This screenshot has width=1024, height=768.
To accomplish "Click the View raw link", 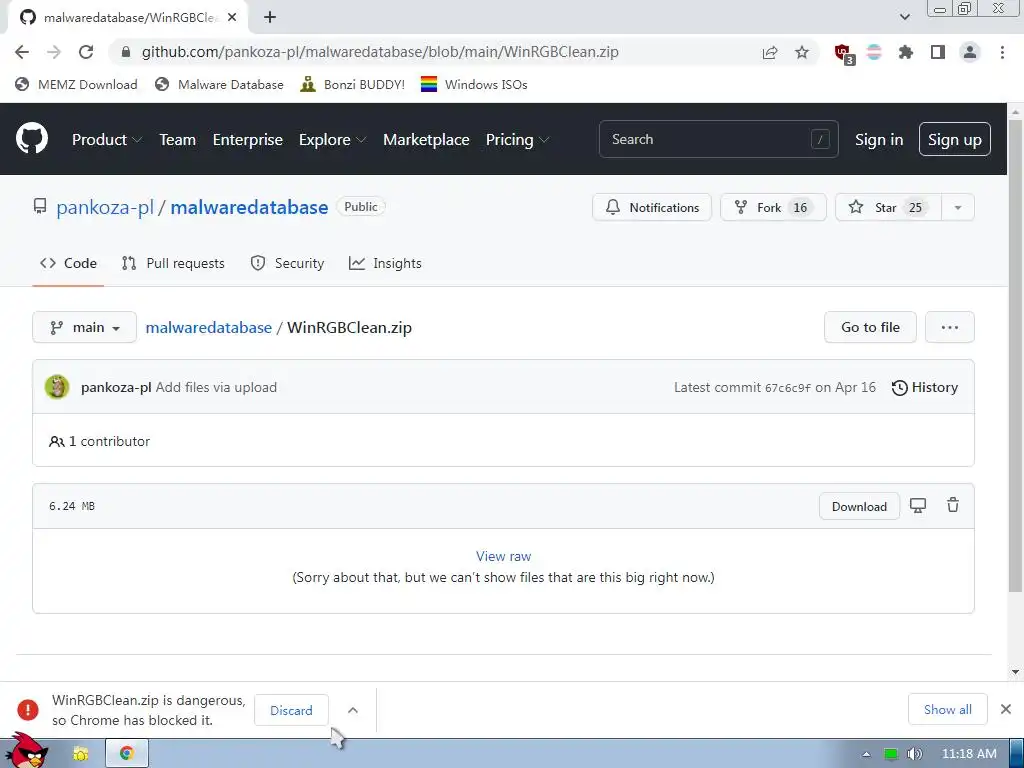I will (503, 556).
